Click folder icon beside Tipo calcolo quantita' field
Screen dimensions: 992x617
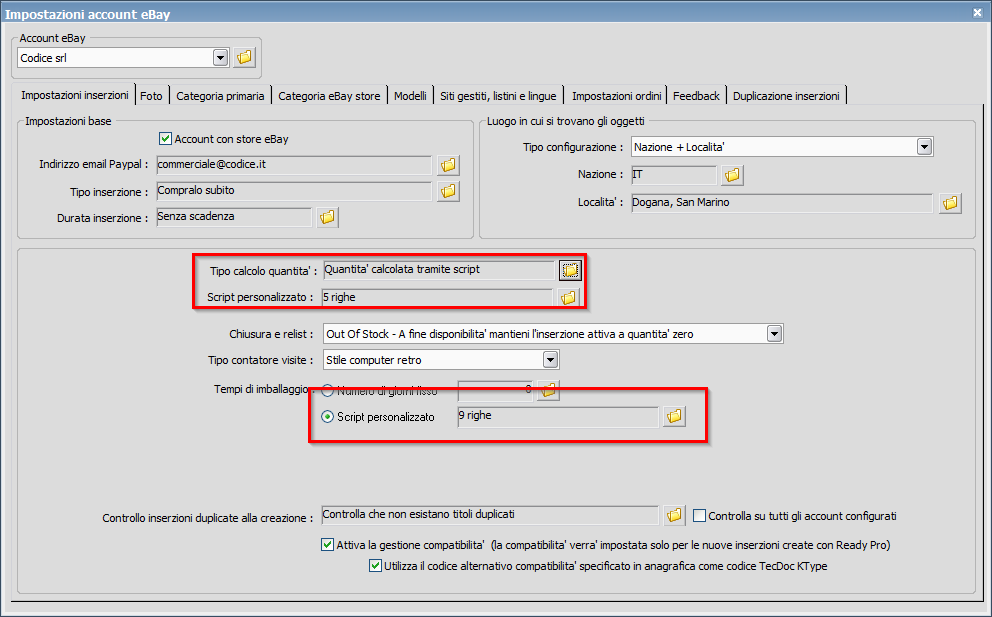click(570, 270)
